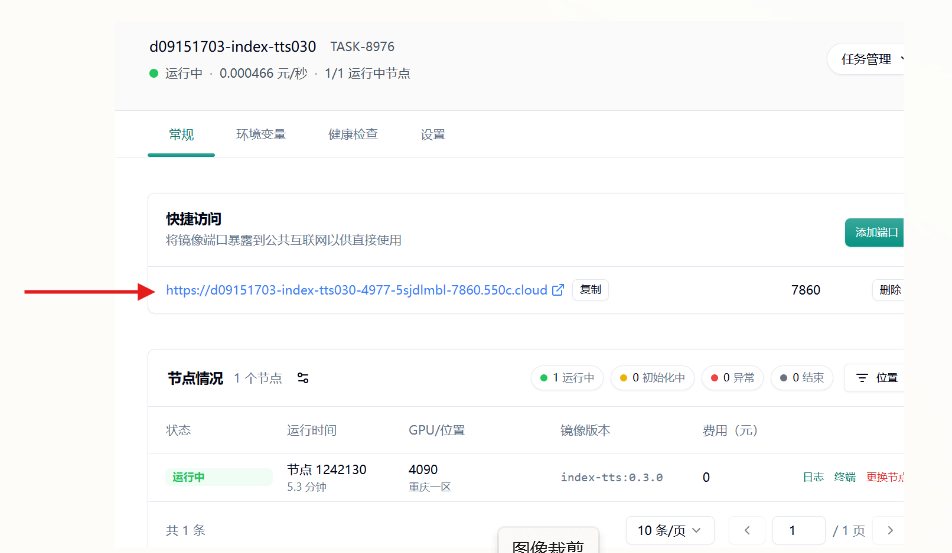The width and height of the screenshot is (952, 553).
Task: Click external link icon beside the URL
Action: [x=558, y=290]
